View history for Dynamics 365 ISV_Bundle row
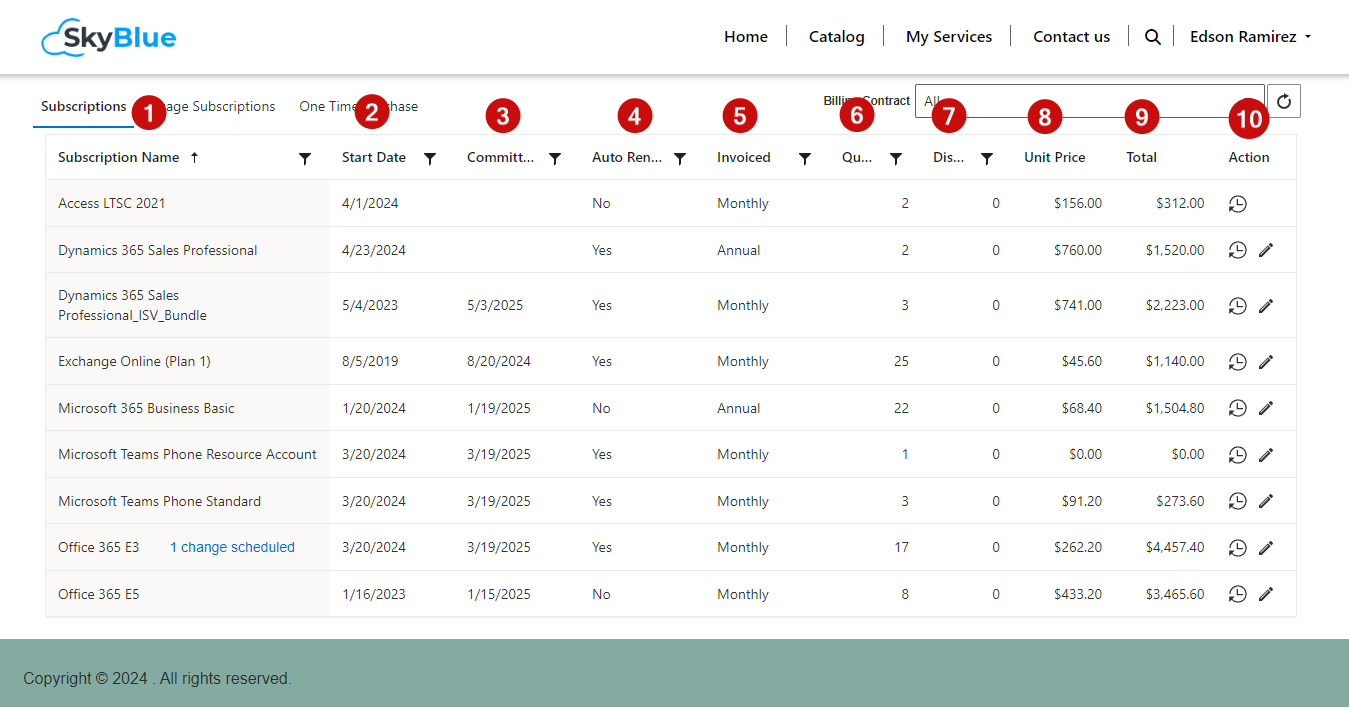The width and height of the screenshot is (1349, 708). (1237, 306)
